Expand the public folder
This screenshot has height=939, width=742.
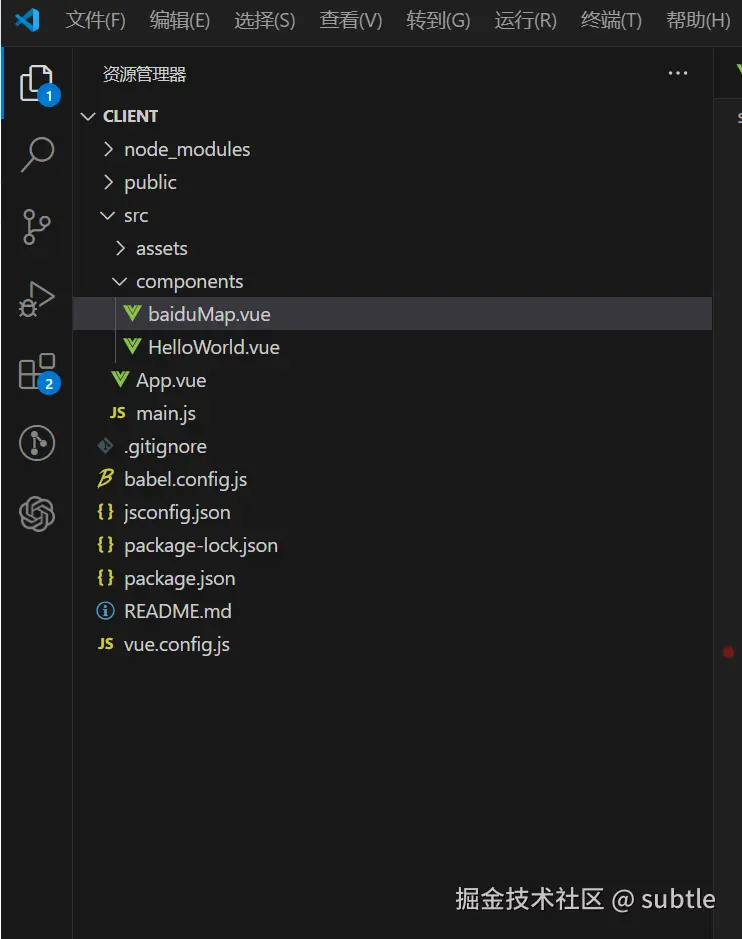[x=150, y=182]
